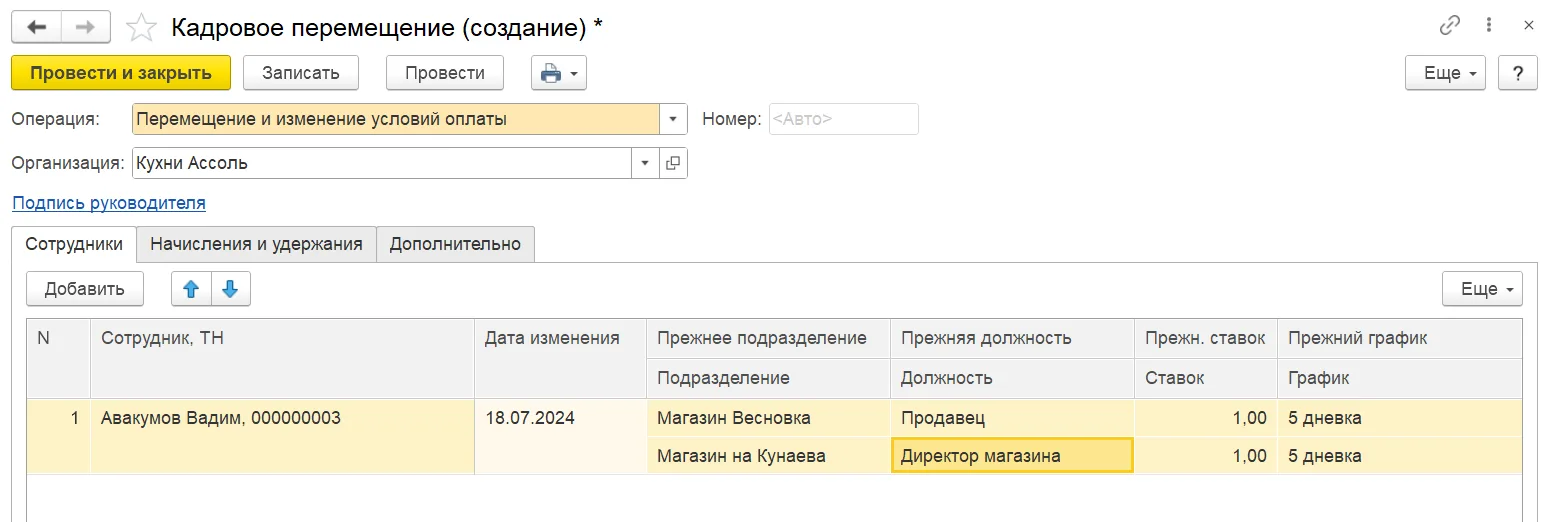Move employee row up with up arrow
Screen dimensions: 1552x522
coord(191,289)
